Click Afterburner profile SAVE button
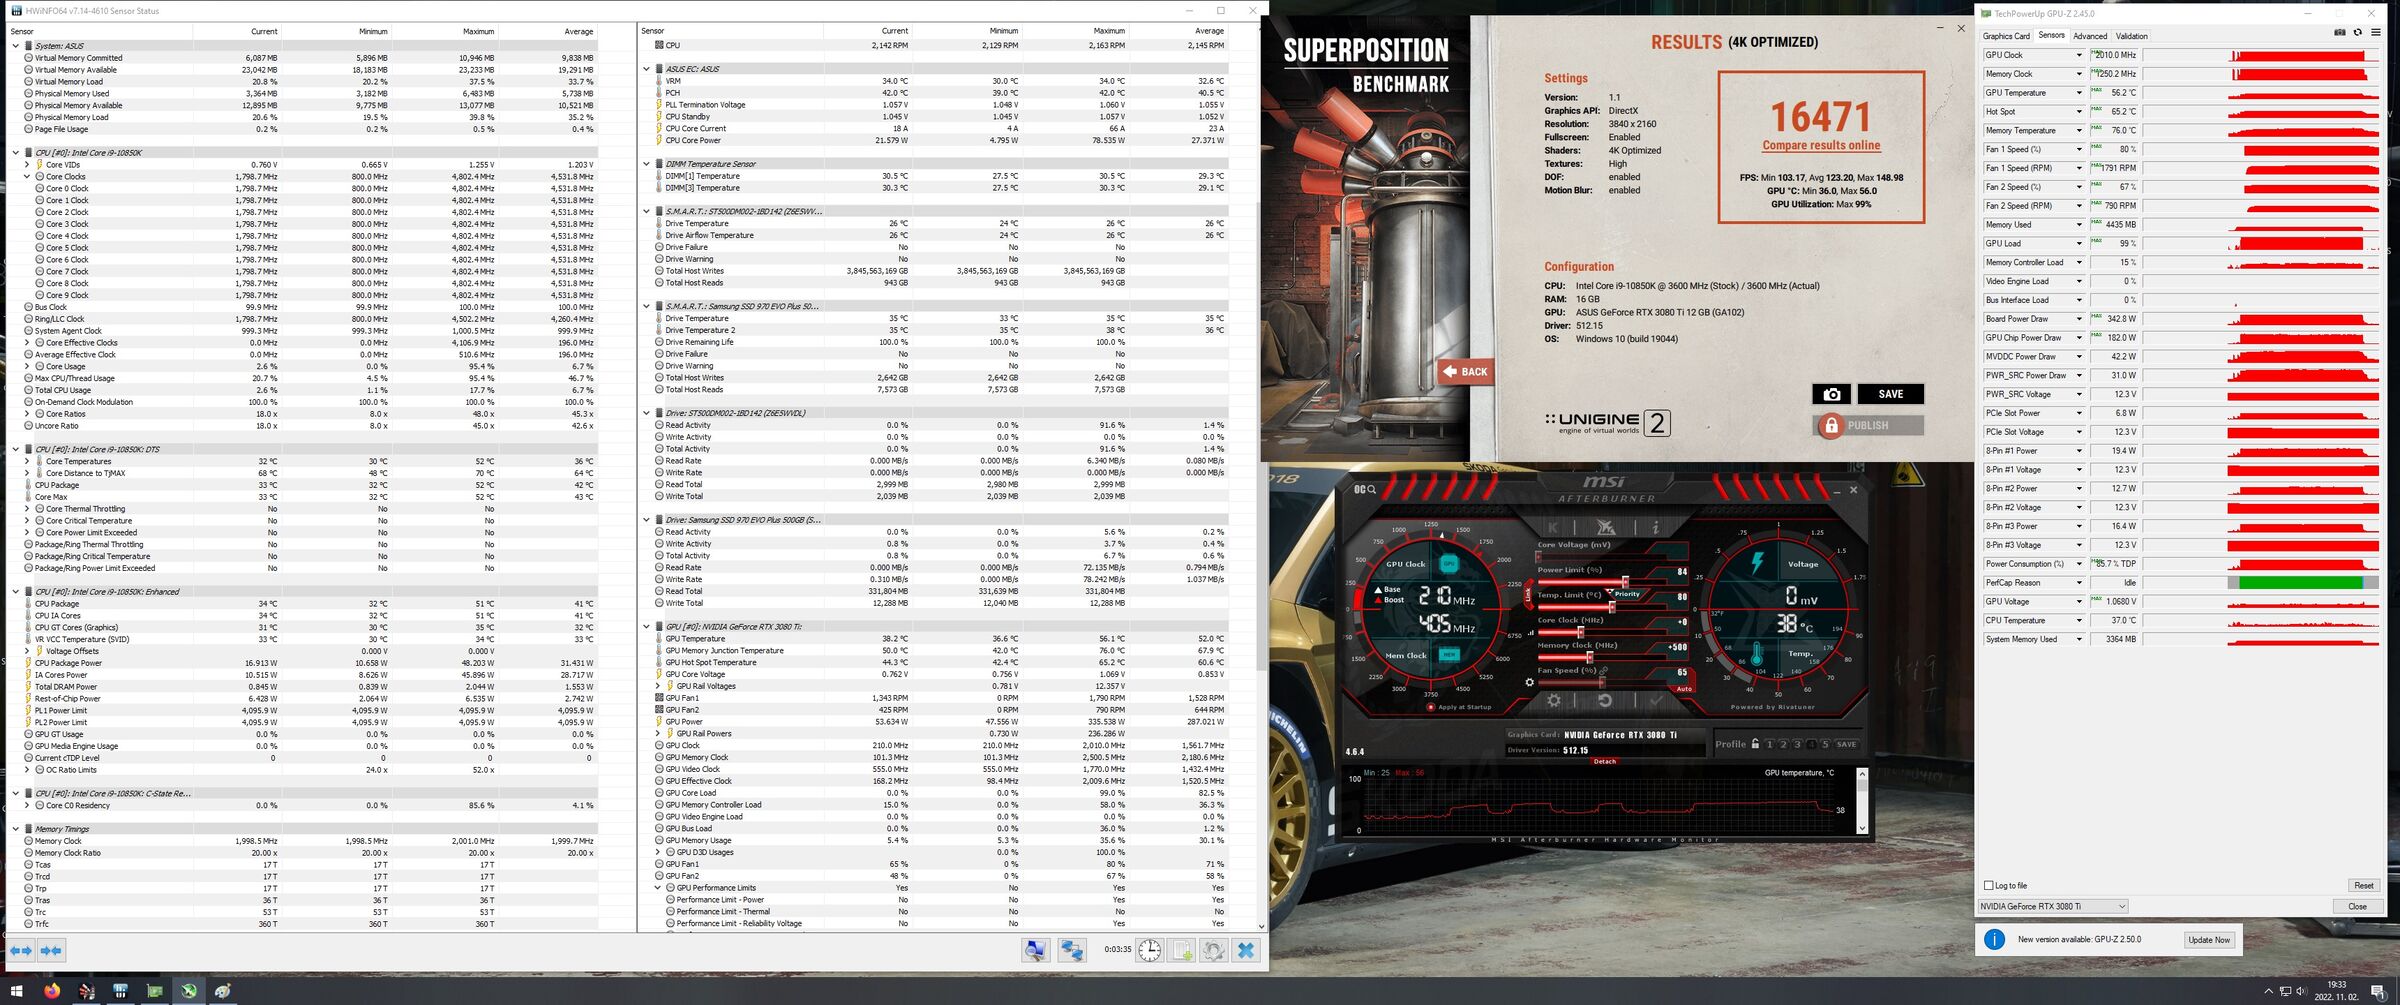 [1846, 744]
